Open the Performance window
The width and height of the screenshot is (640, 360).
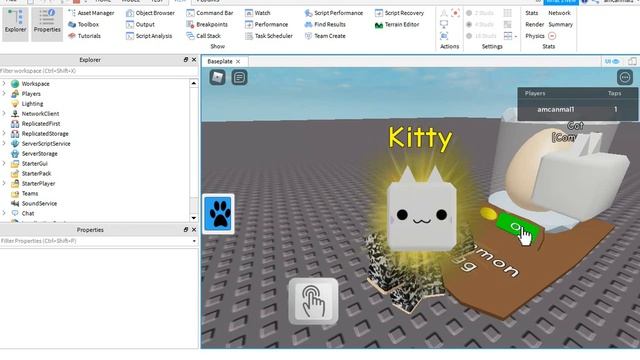(267, 24)
